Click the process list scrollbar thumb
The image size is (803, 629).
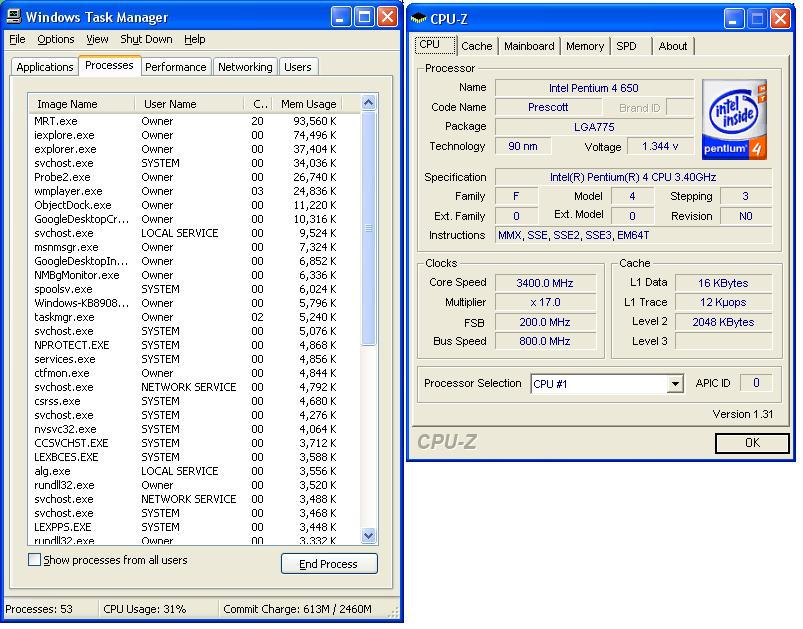pyautogui.click(x=368, y=228)
